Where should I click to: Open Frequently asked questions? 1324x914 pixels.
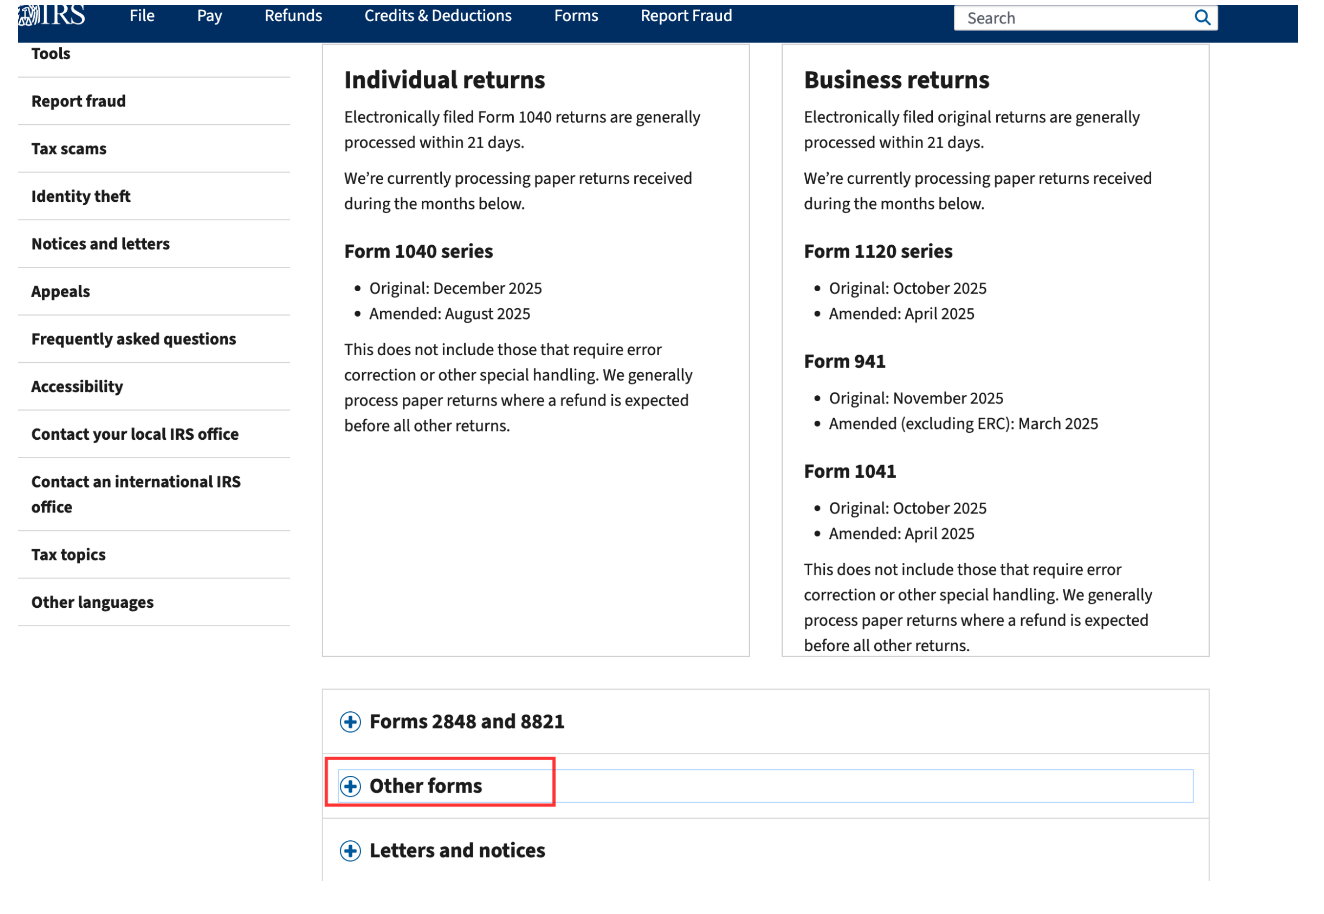point(134,338)
